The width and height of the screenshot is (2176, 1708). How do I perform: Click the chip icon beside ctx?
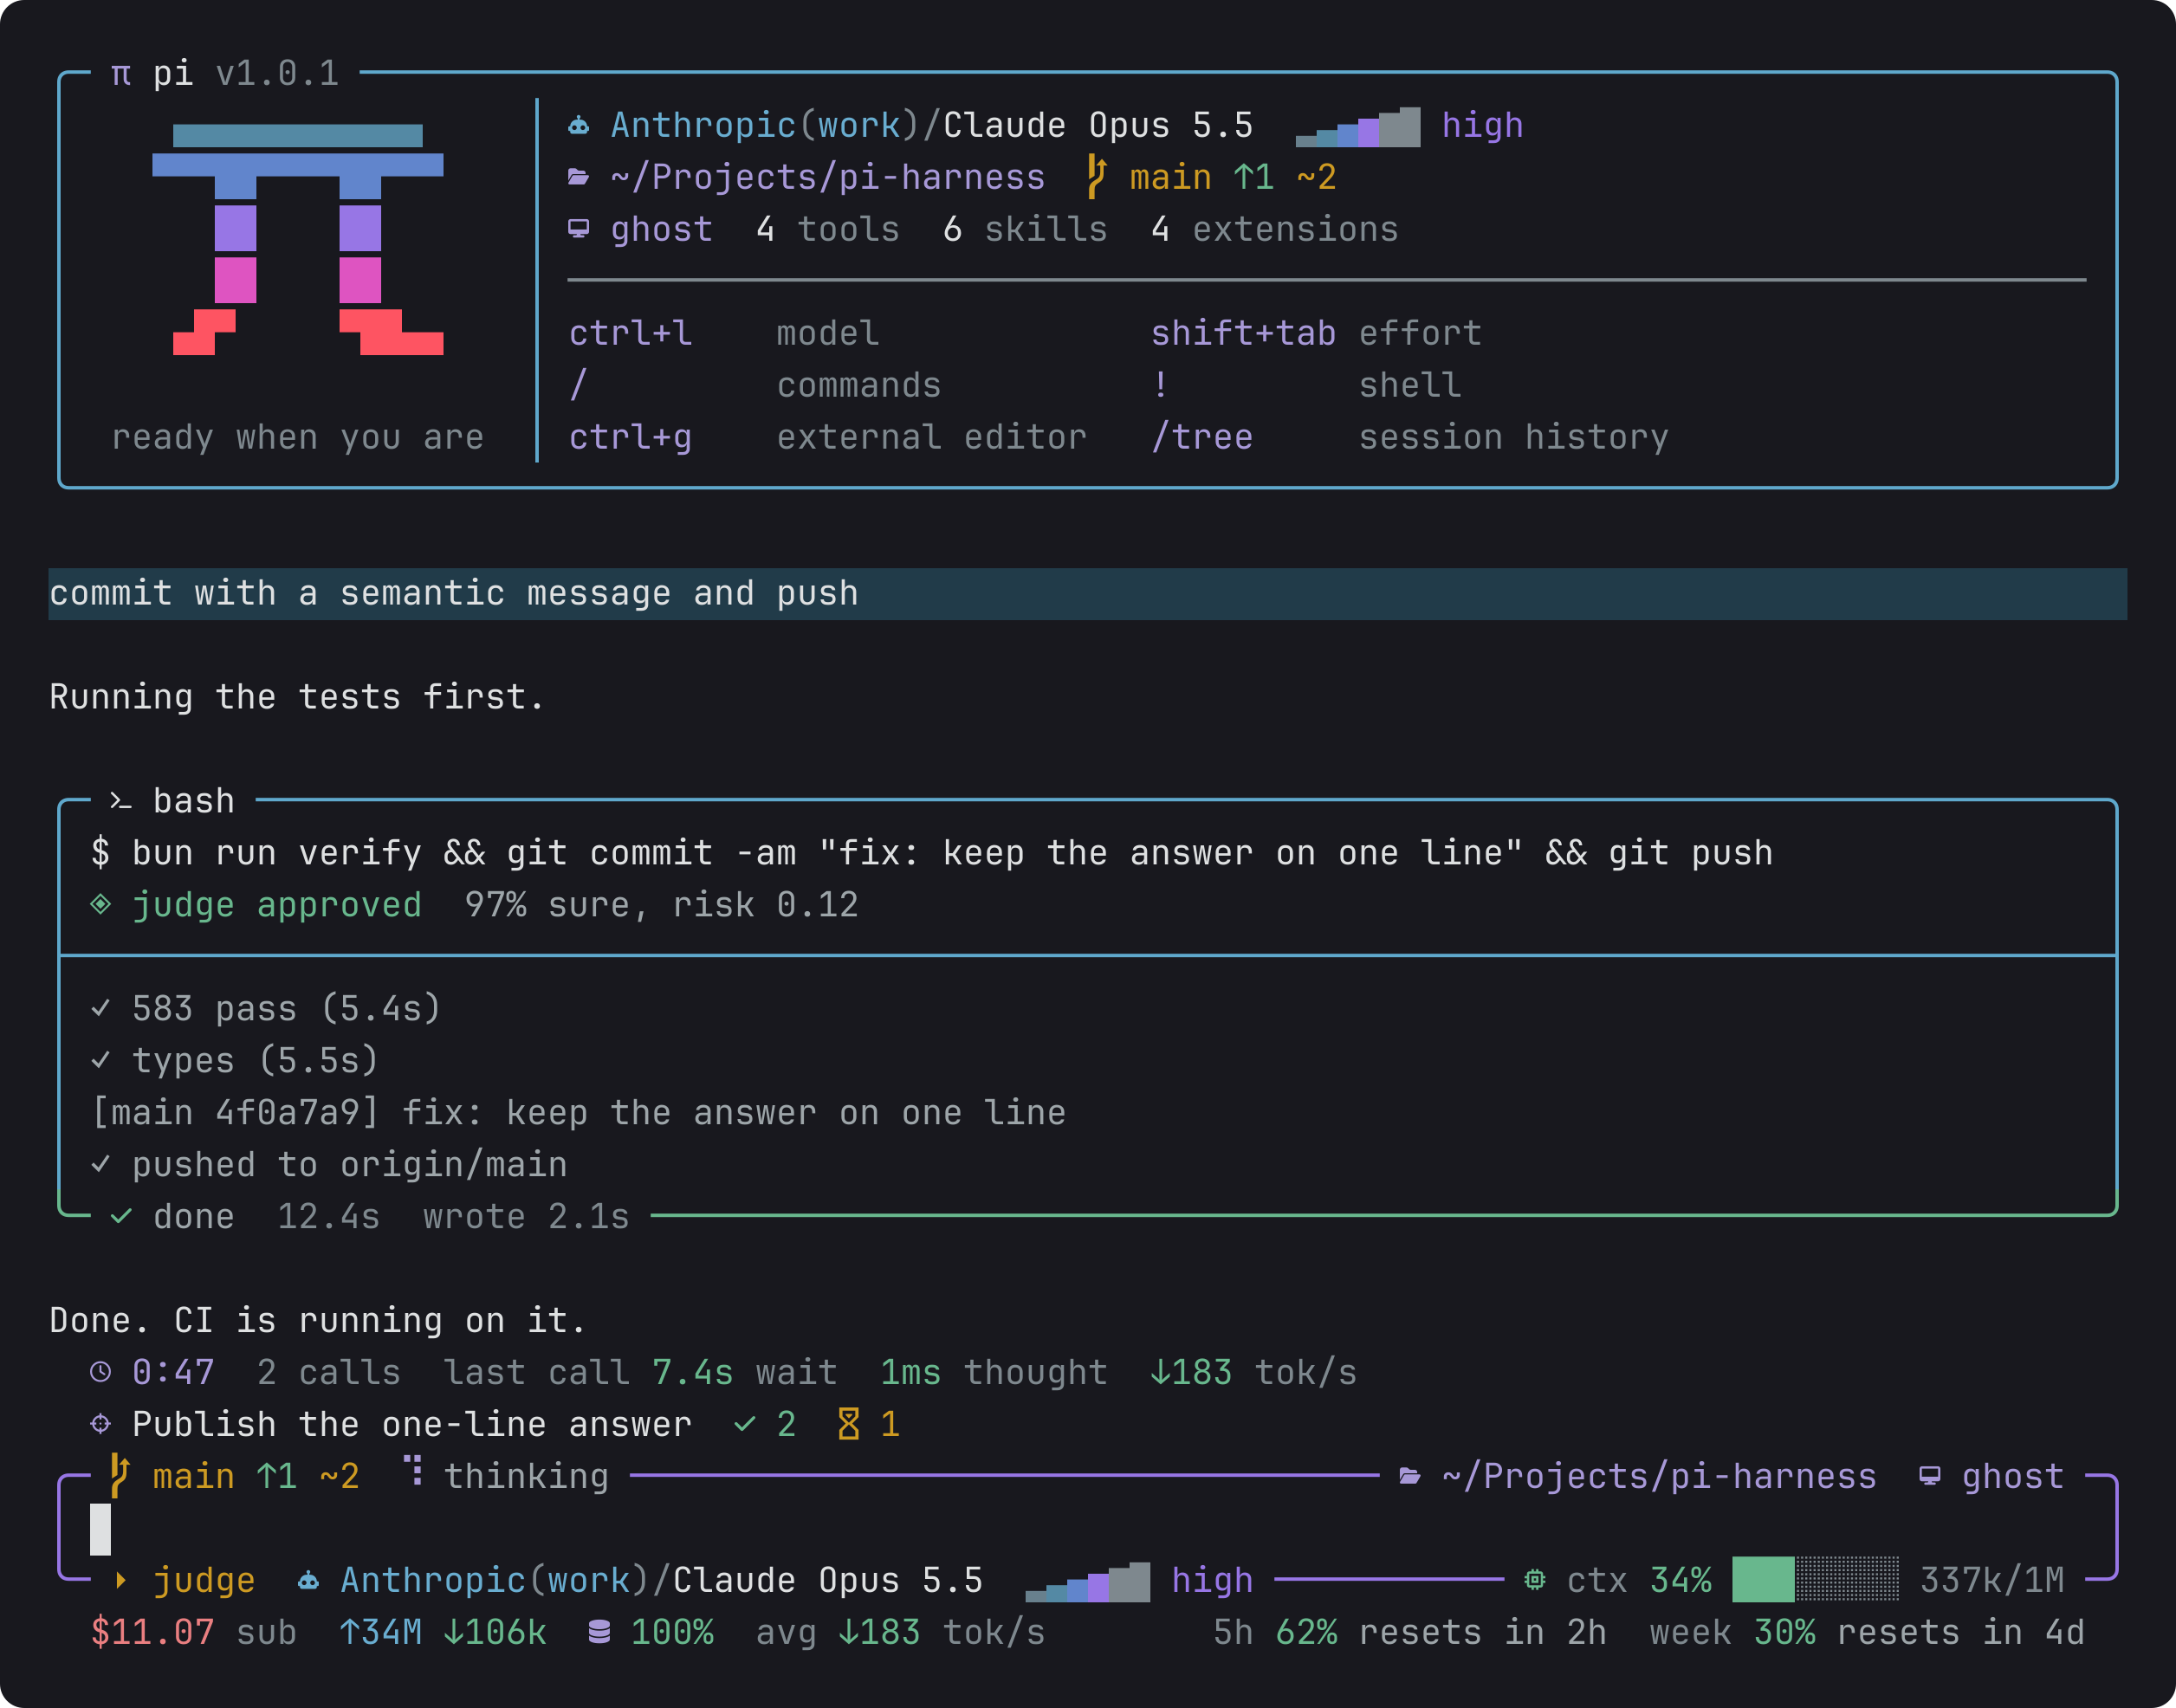point(1535,1580)
